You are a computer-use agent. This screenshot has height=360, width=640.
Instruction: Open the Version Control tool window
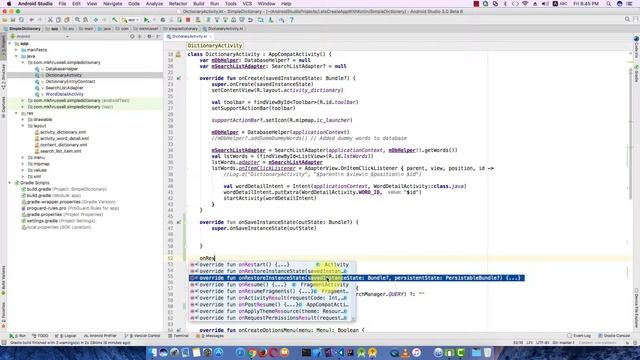tap(142, 336)
